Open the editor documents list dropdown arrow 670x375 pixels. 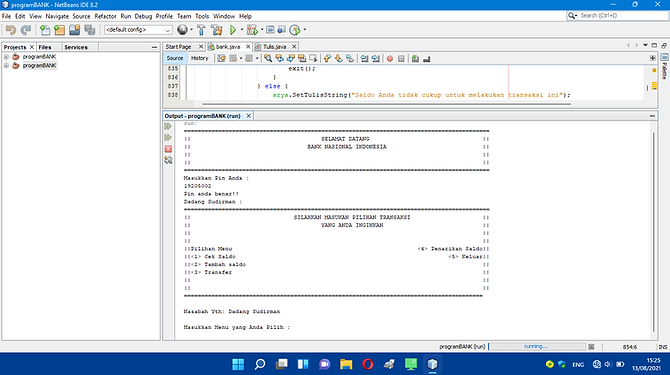(645, 45)
